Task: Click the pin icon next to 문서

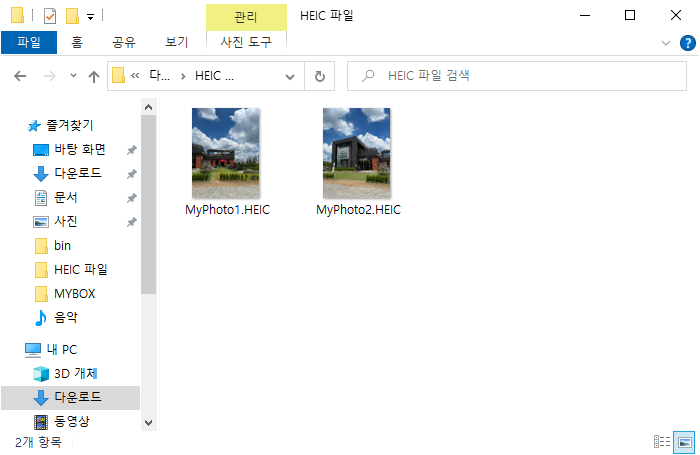Action: coord(132,198)
